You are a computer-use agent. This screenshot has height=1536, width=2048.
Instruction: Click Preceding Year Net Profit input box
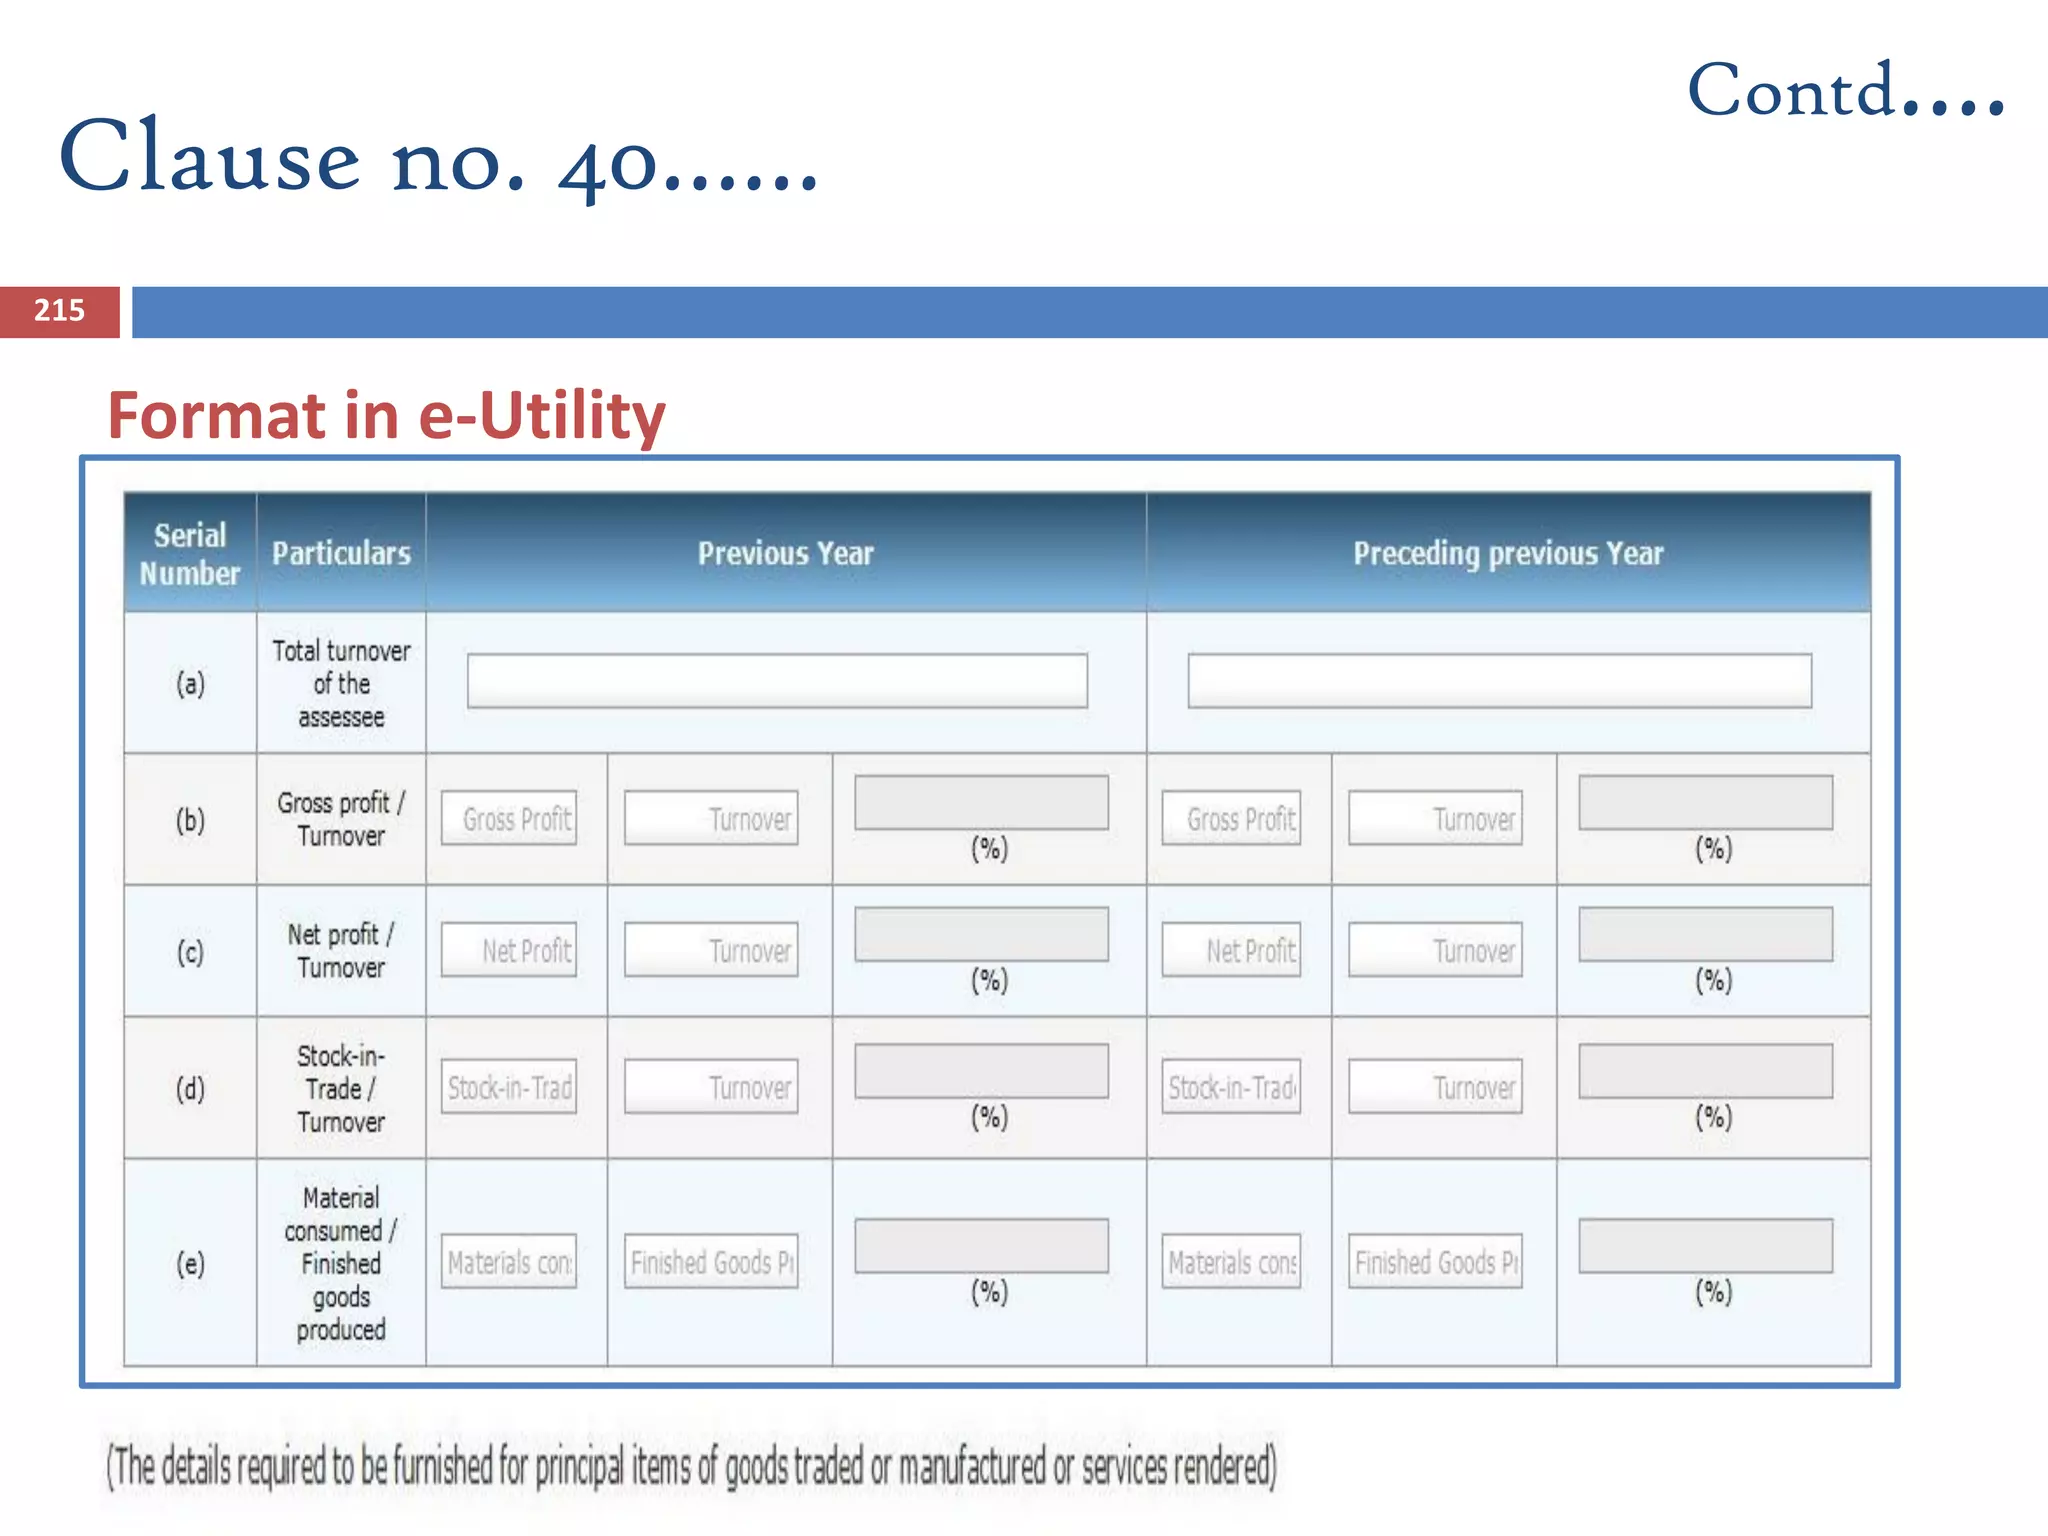[1231, 949]
